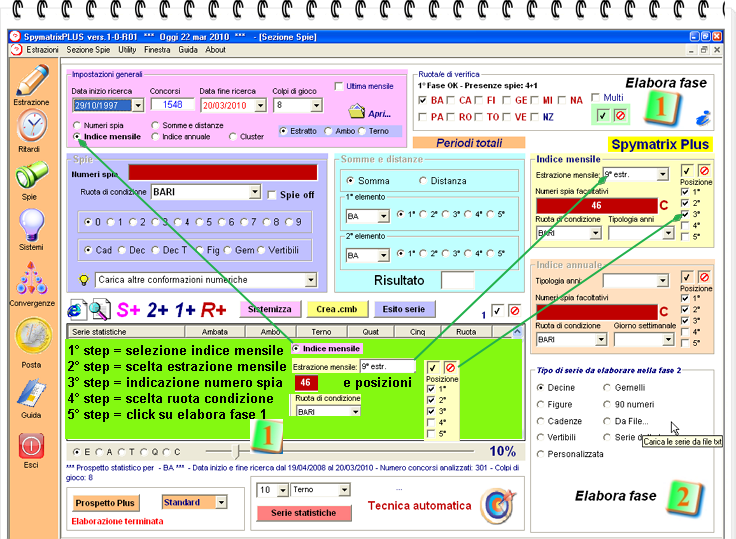Open the Utility menu
736x539 pixels.
(127, 50)
